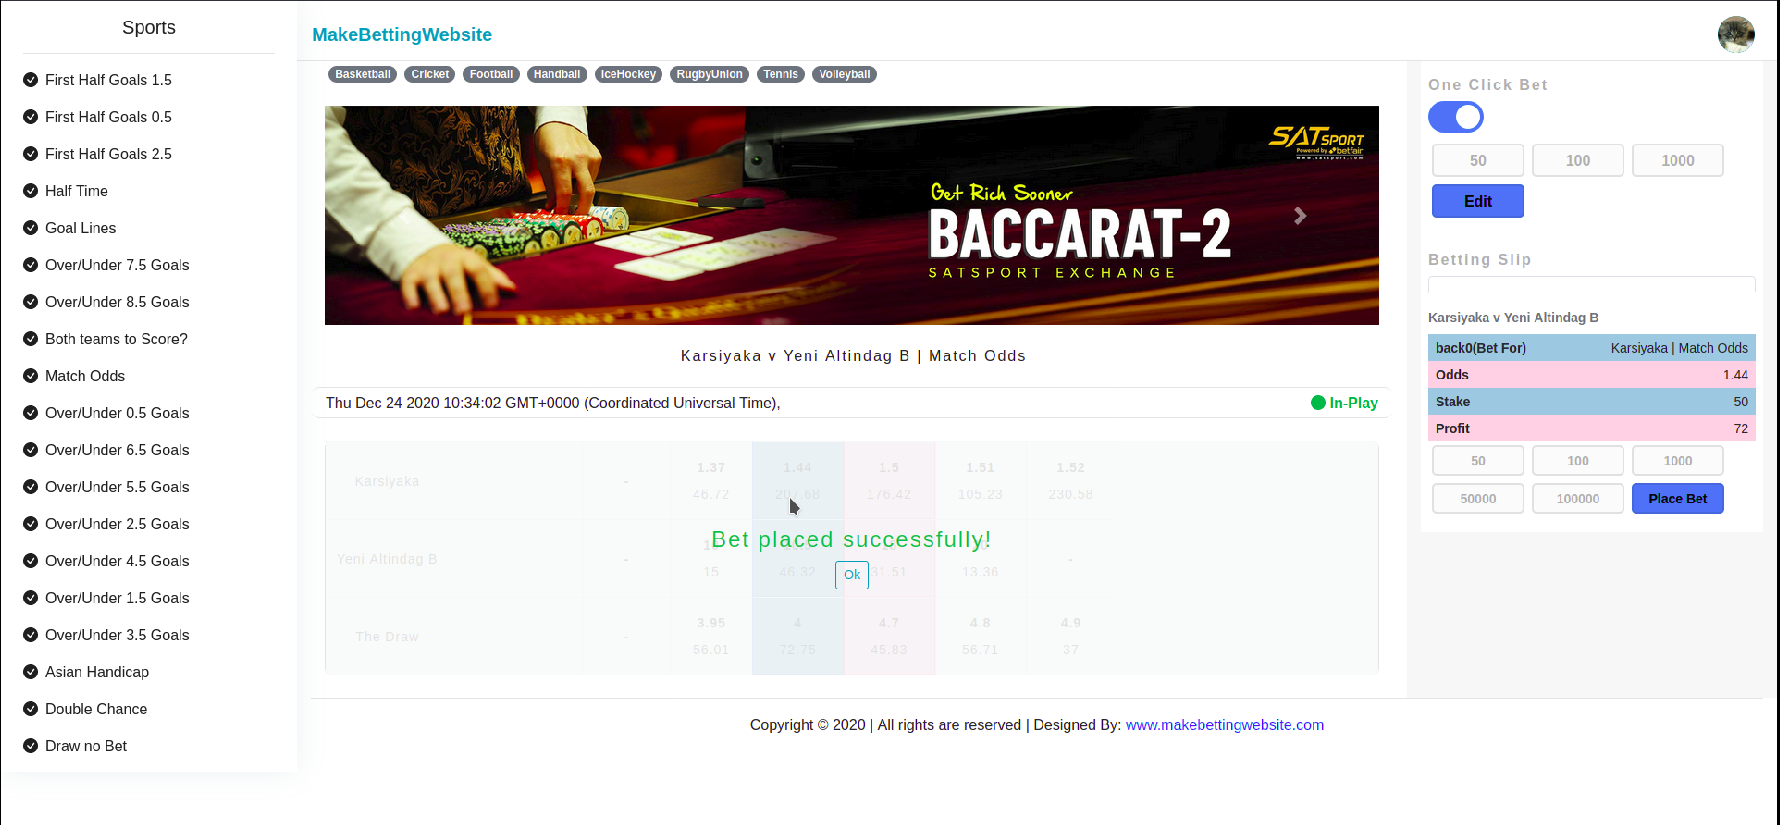Click the check icon beside Both teams to Score?

tap(30, 339)
